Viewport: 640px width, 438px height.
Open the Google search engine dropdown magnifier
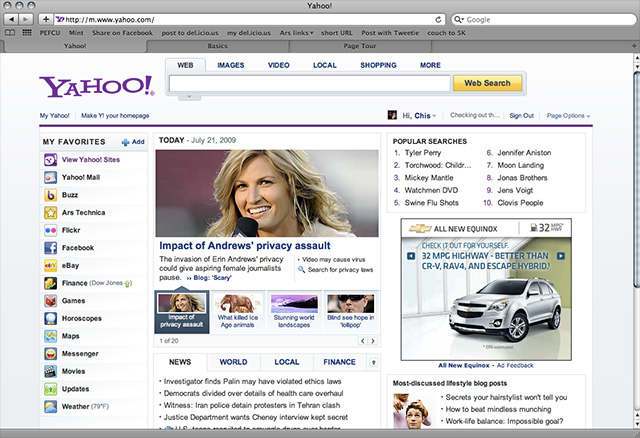click(x=458, y=19)
